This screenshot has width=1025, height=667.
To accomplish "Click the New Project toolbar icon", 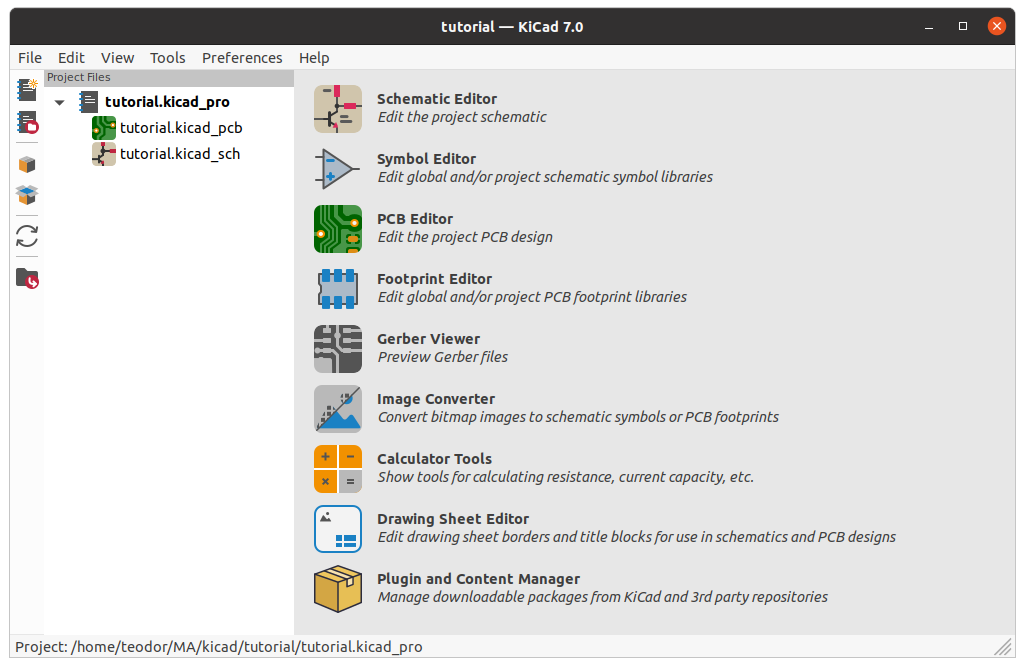I will pos(27,89).
